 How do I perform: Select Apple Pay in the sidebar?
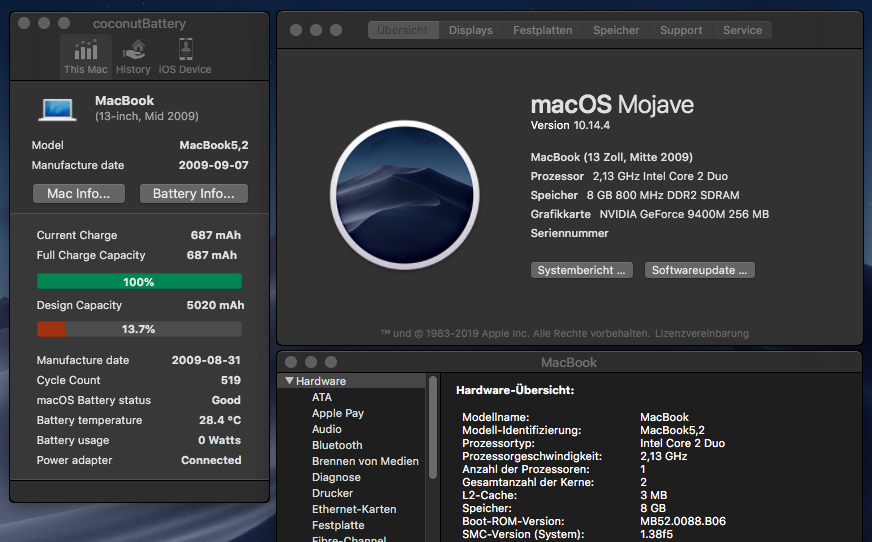point(338,413)
